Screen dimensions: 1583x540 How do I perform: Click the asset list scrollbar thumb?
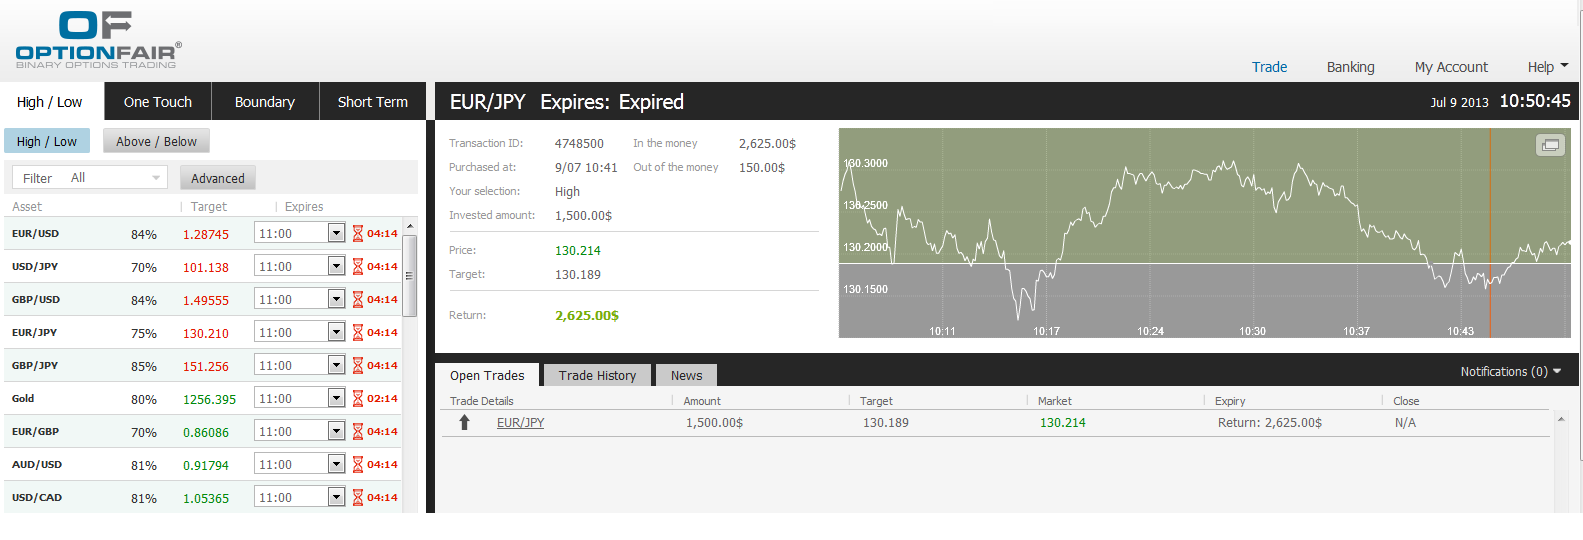[x=409, y=275]
